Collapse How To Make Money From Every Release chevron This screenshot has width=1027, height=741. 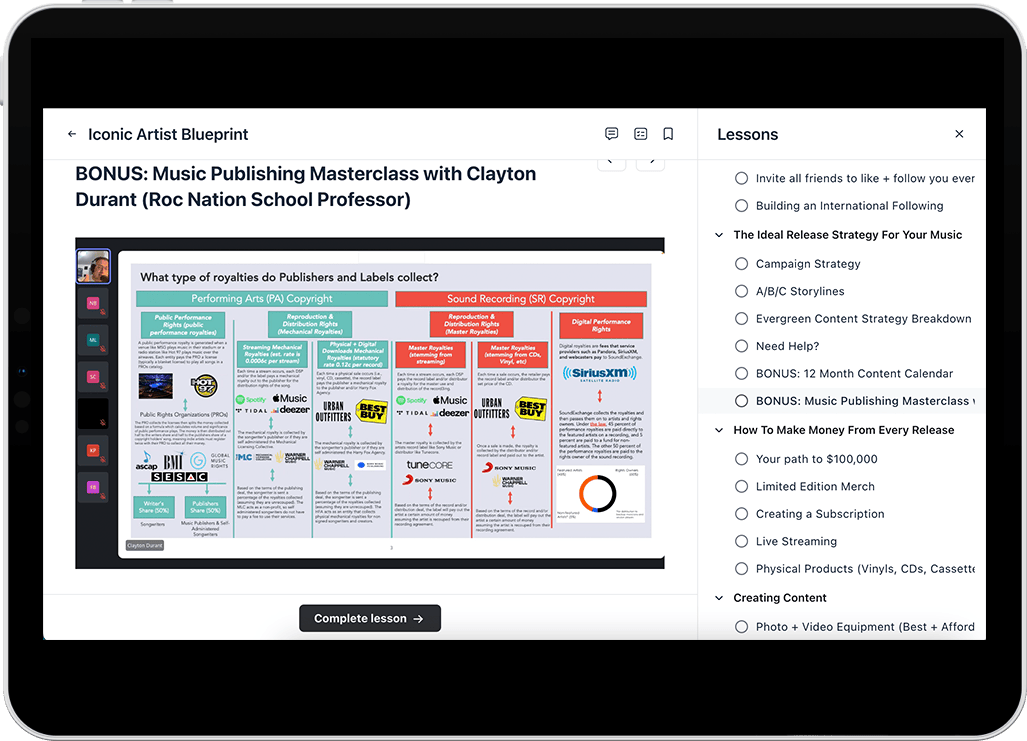coord(719,430)
